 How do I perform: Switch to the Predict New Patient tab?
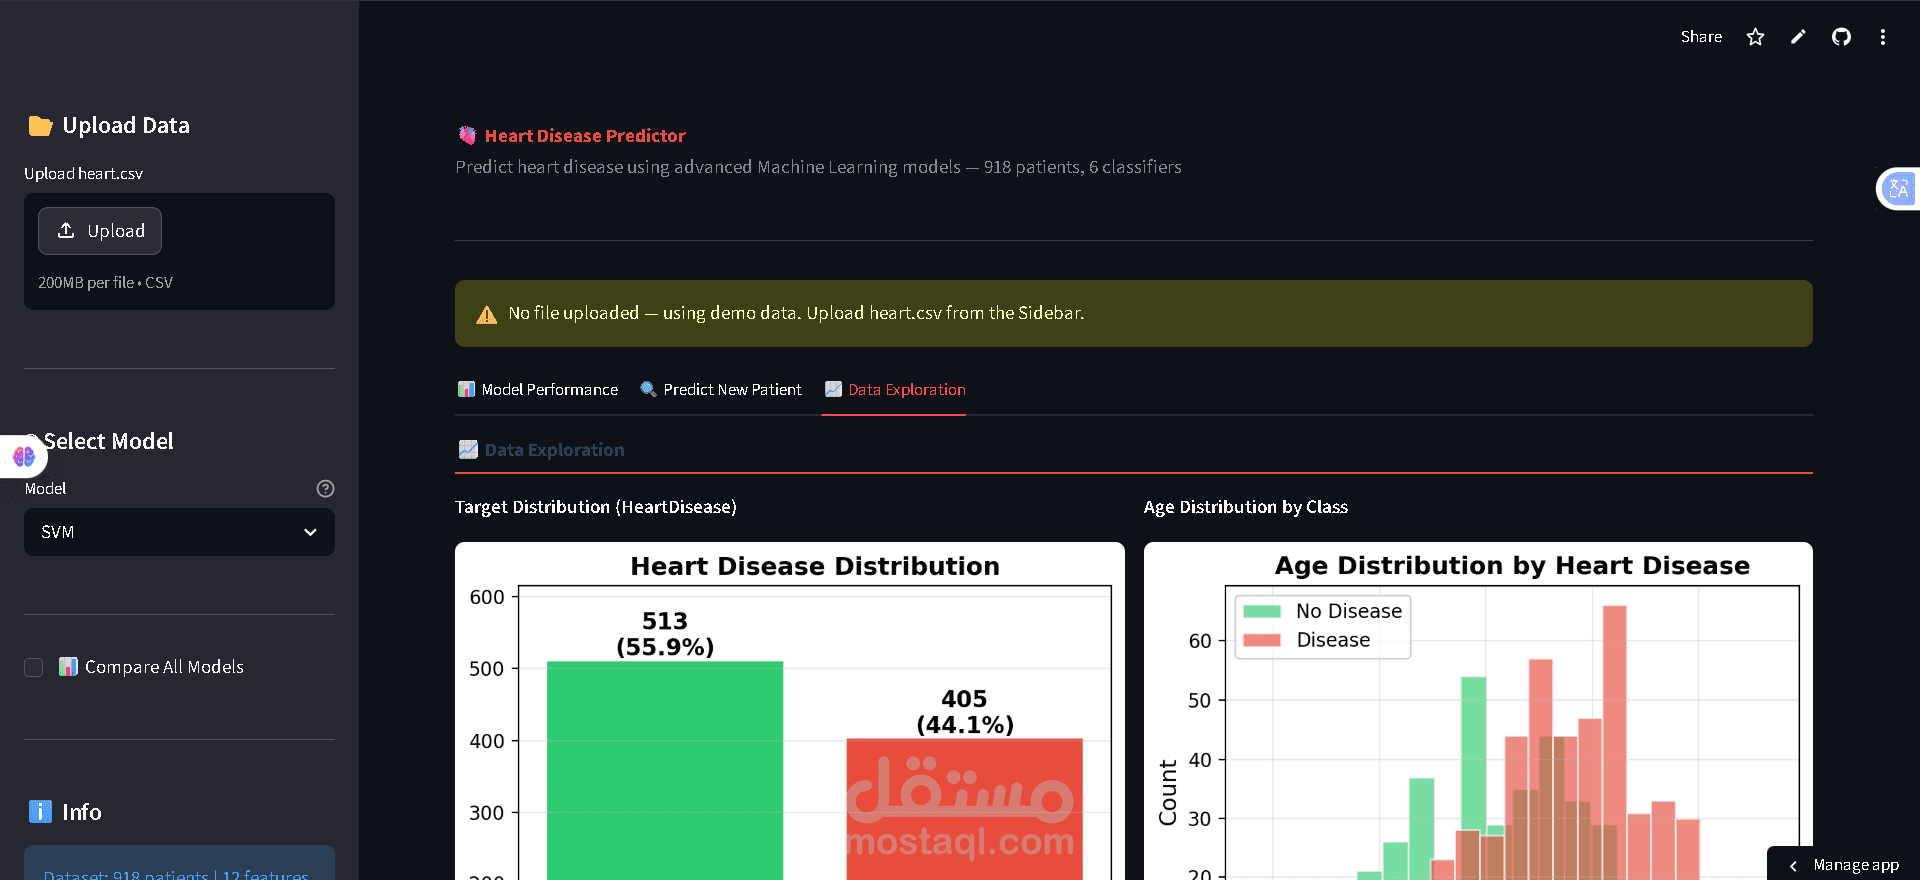tap(721, 390)
